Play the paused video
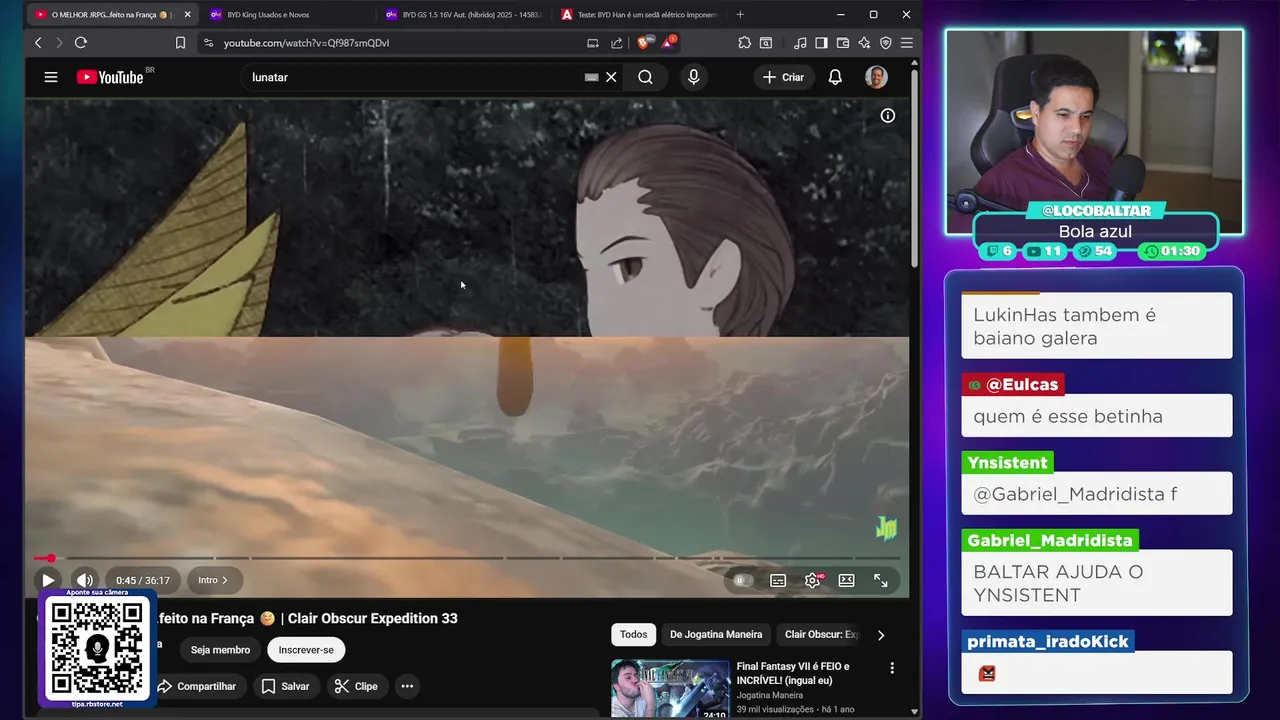Viewport: 1280px width, 720px height. (x=47, y=580)
